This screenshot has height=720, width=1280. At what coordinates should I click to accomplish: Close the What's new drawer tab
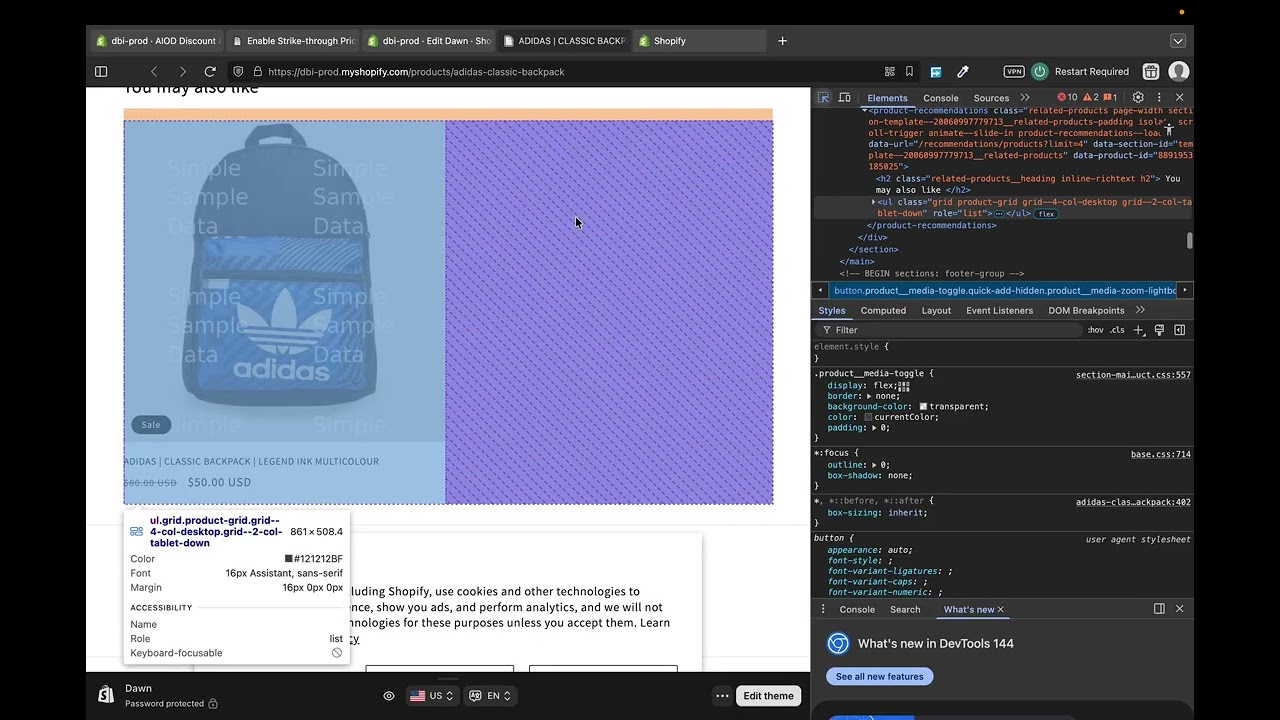pyautogui.click(x=1000, y=609)
